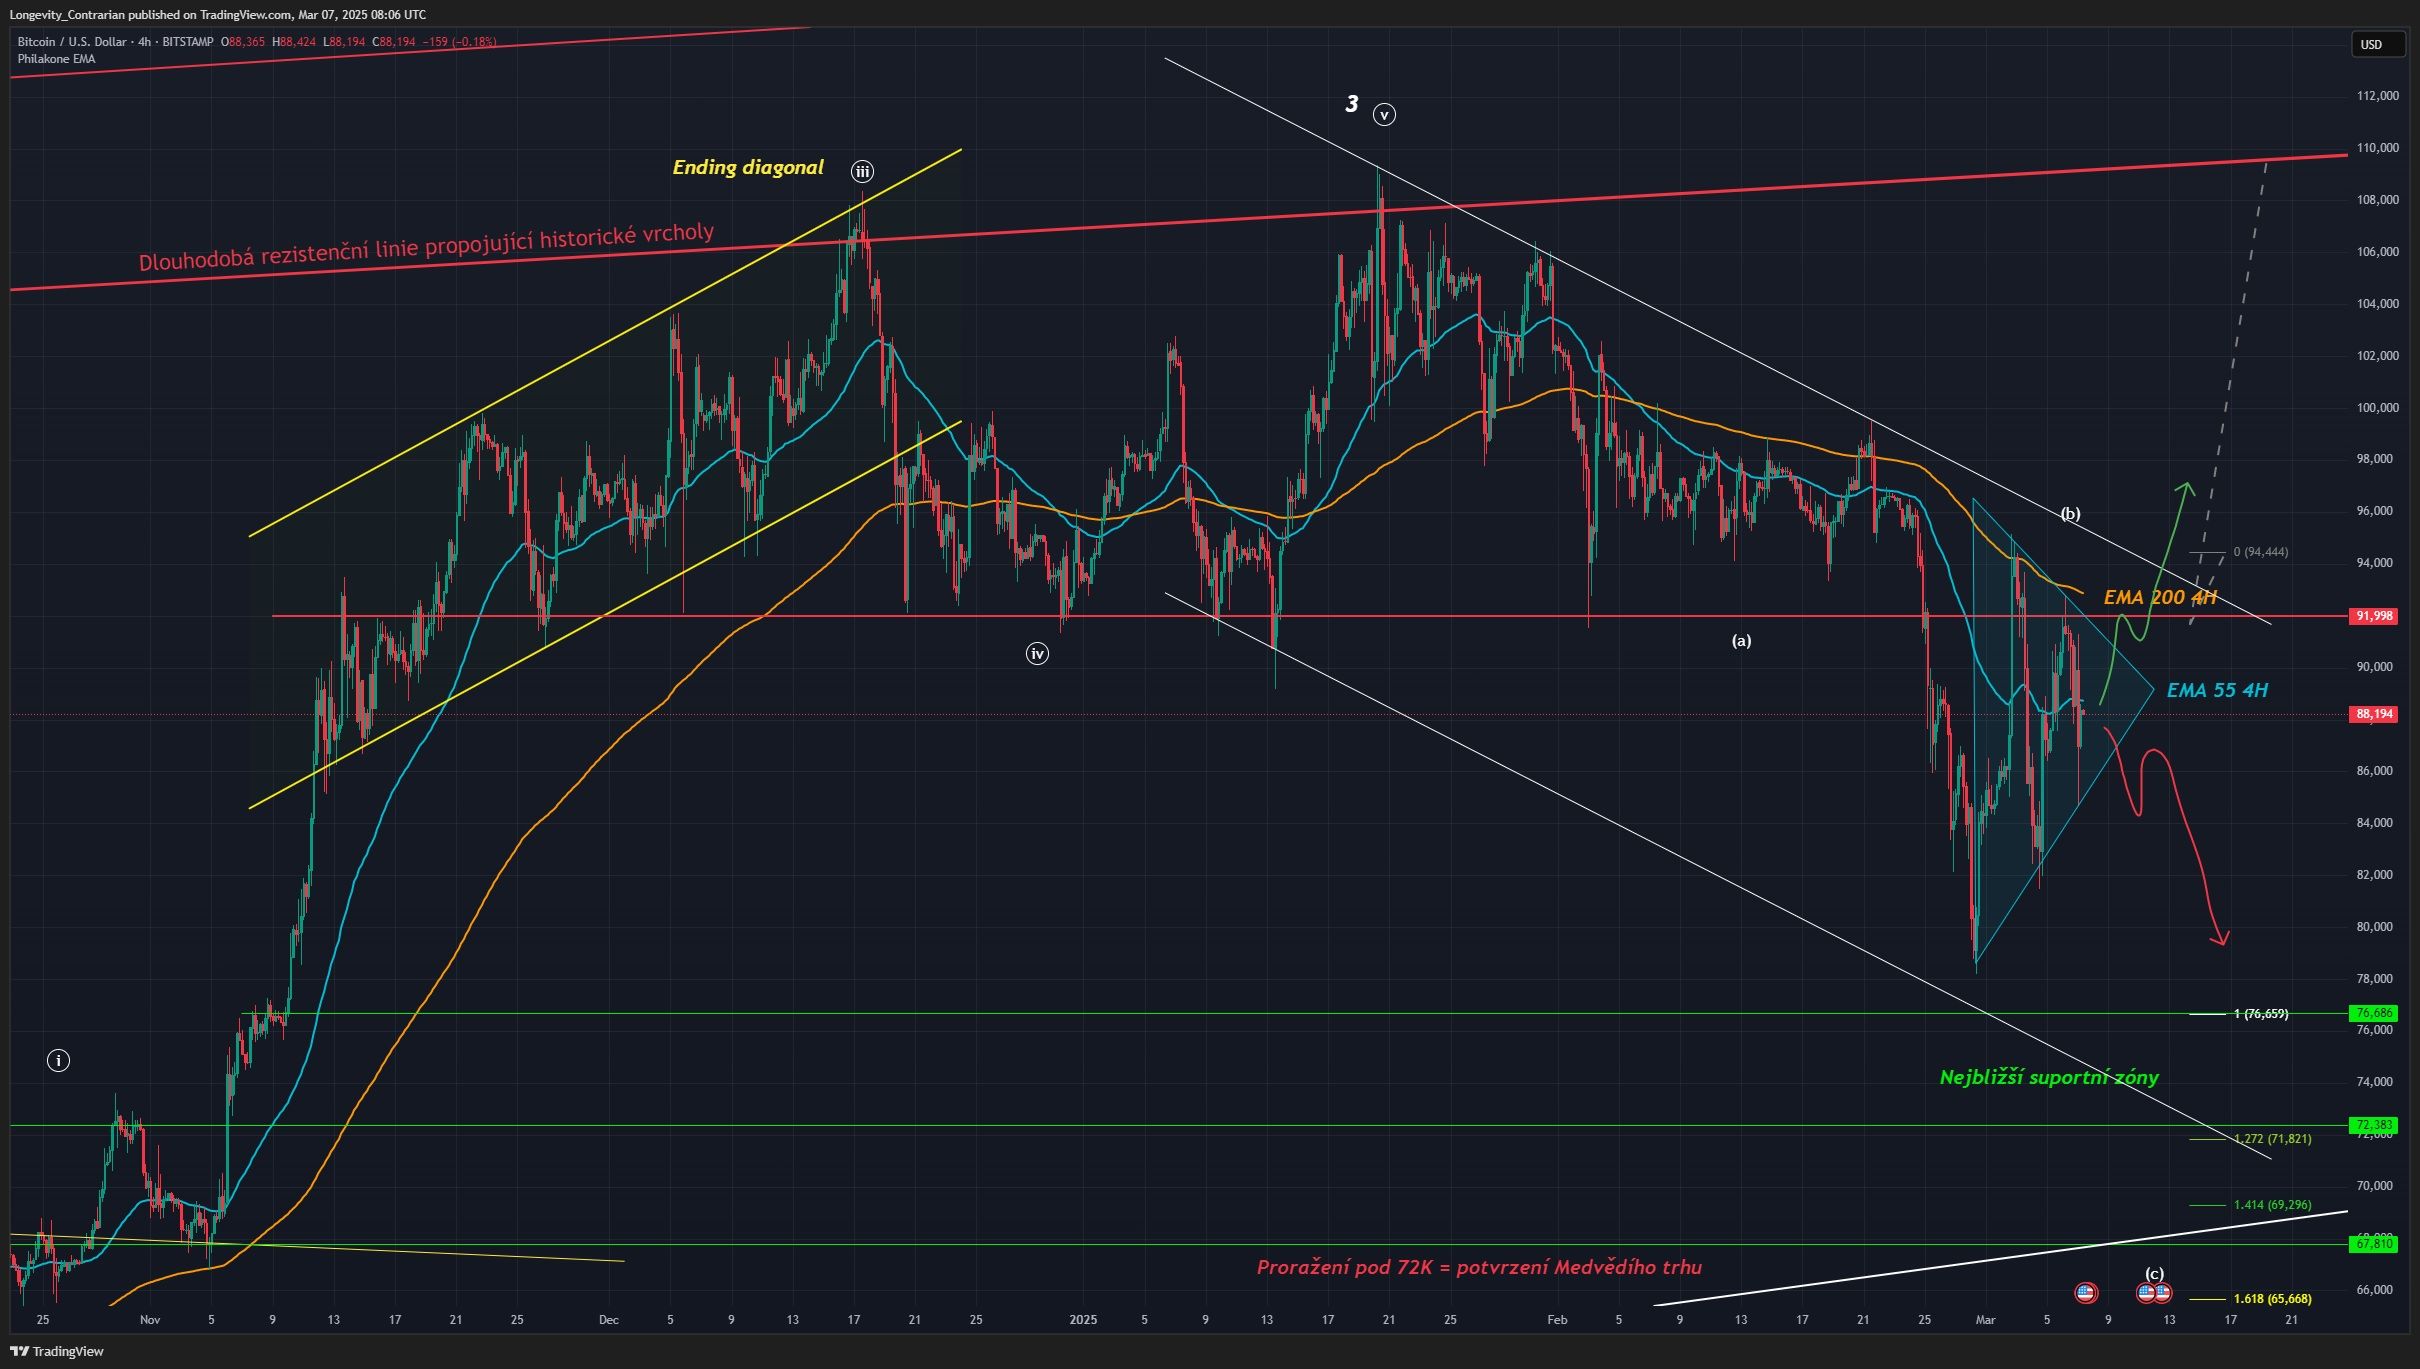This screenshot has width=2420, height=1369.
Task: Click the circled wave label i
Action: [58, 1061]
